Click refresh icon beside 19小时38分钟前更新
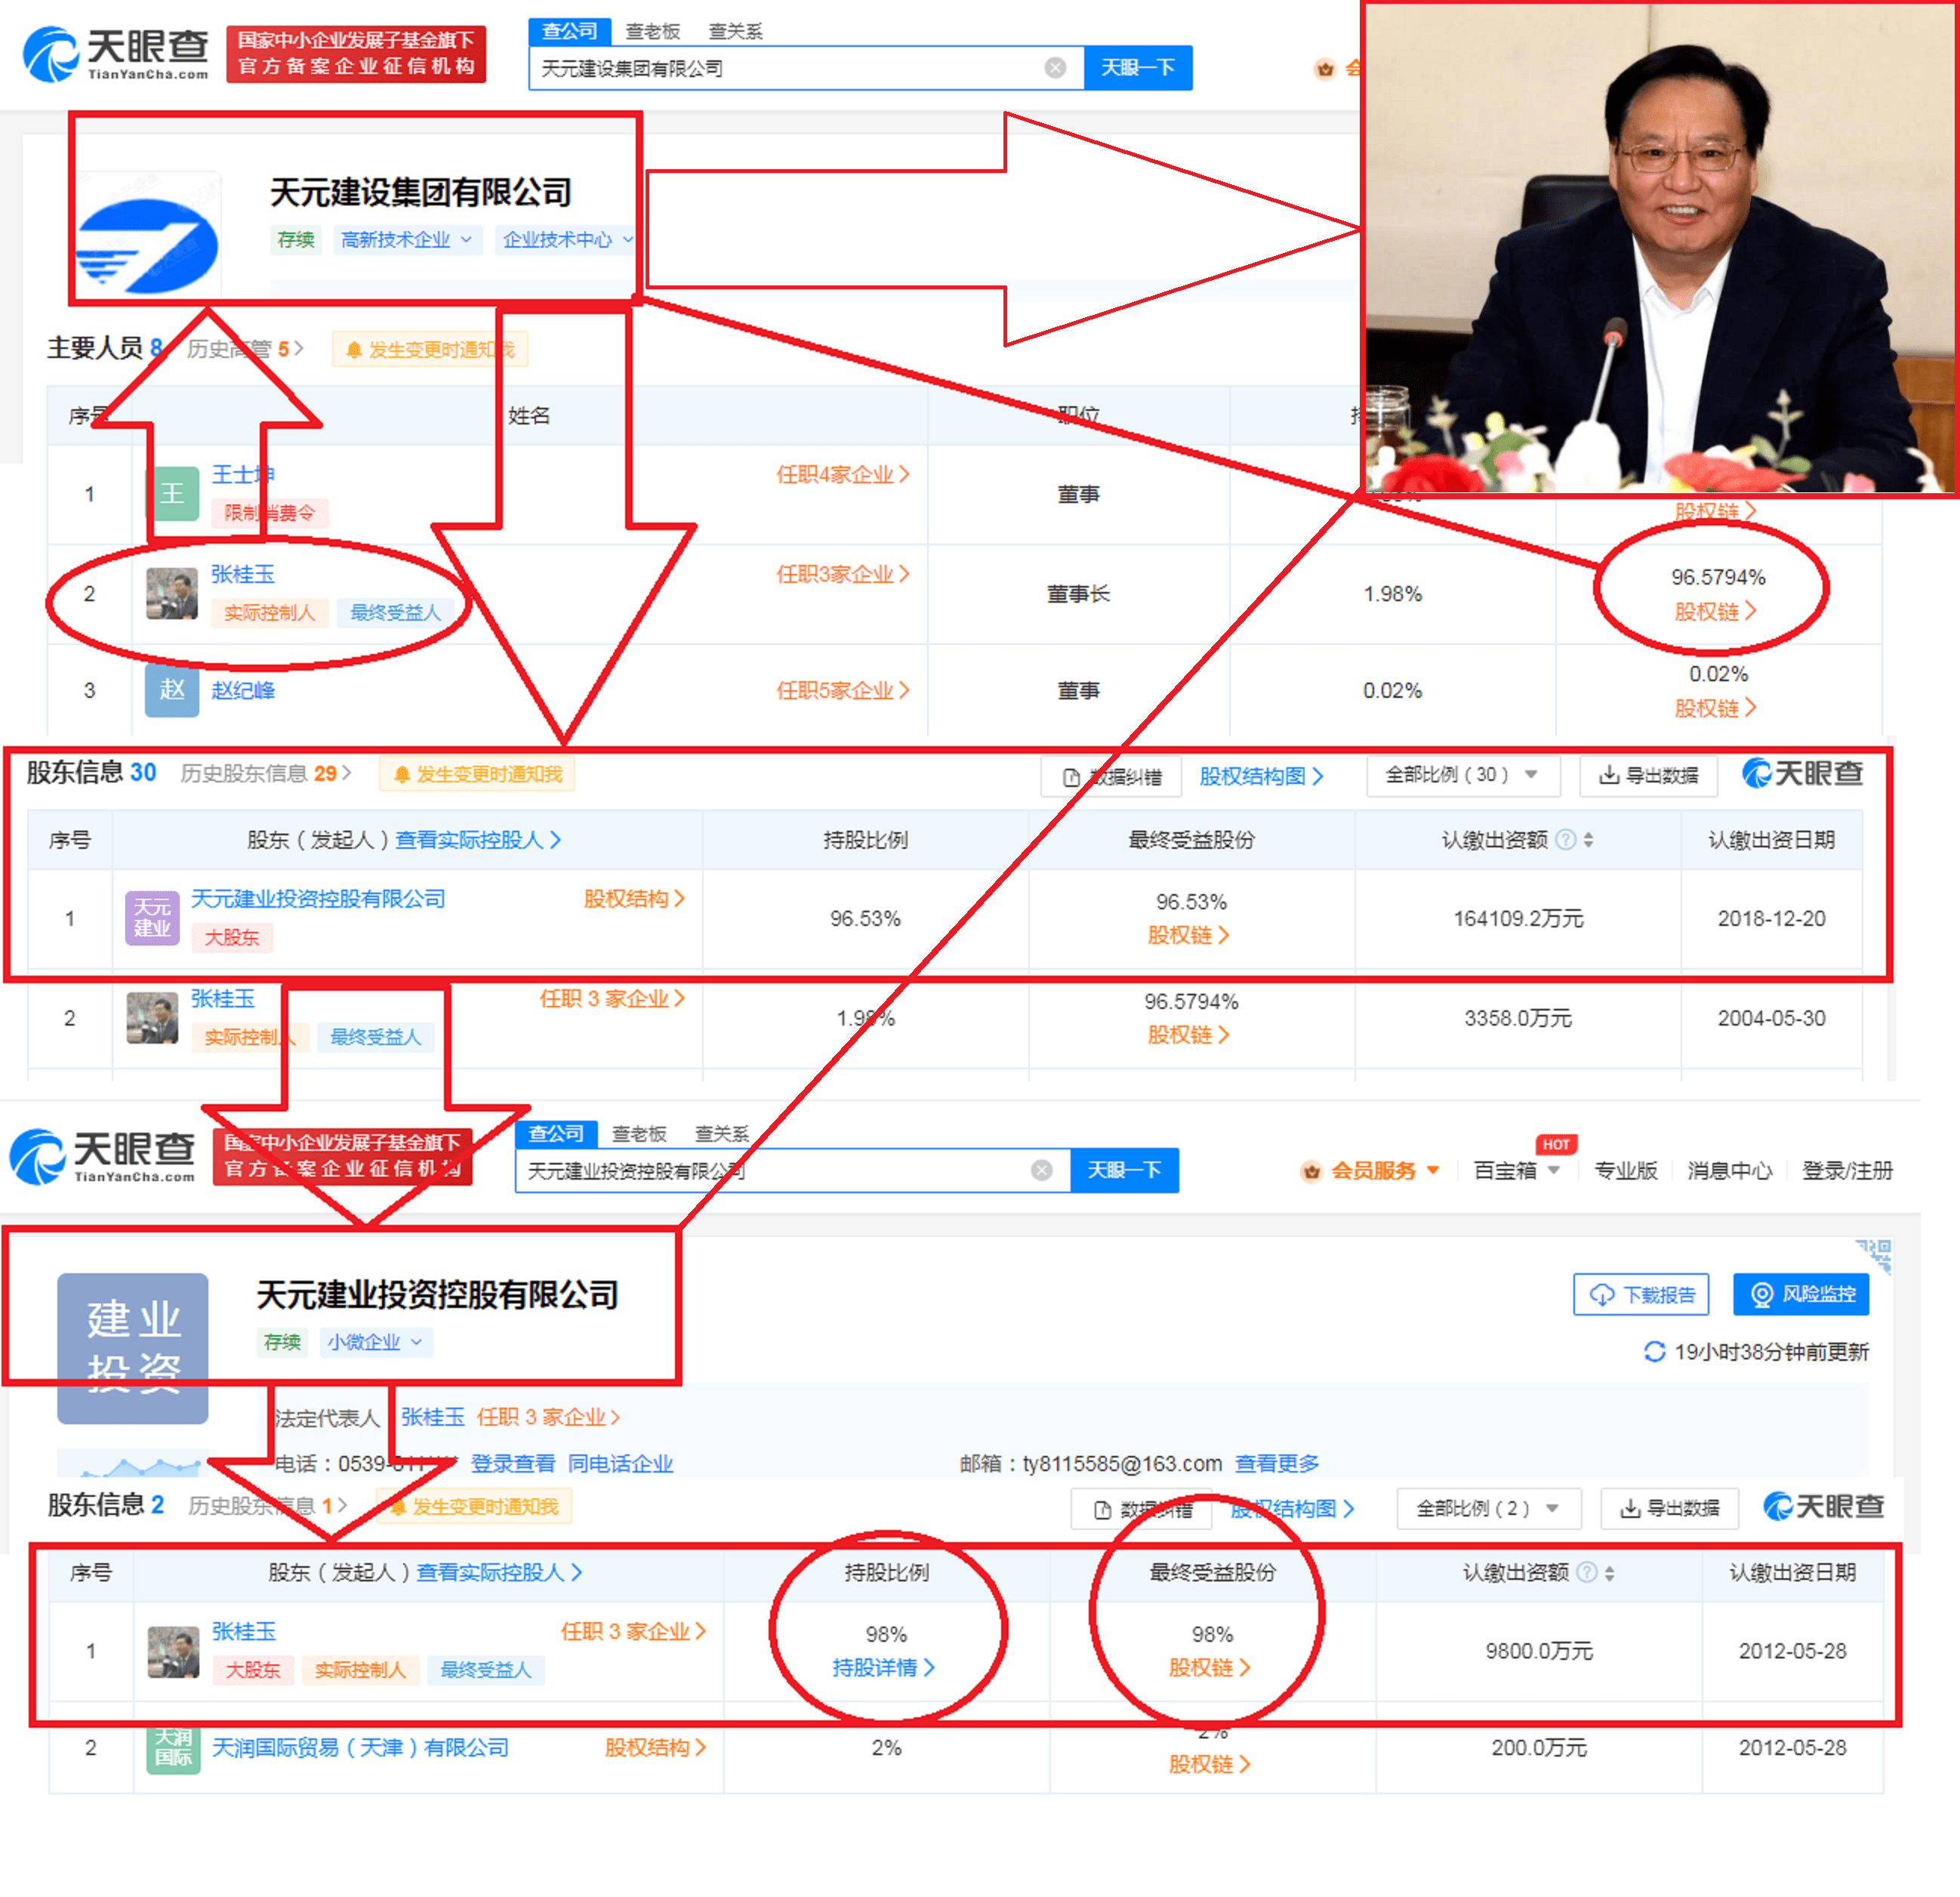Viewport: 1960px width, 1897px height. point(1654,1351)
